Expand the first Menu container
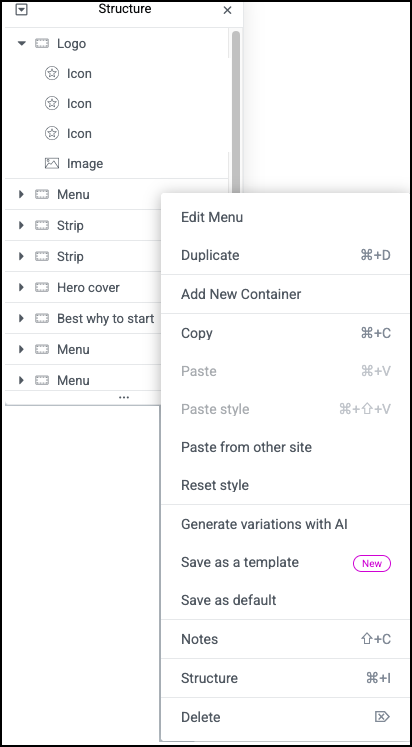This screenshot has width=412, height=747. pyautogui.click(x=21, y=194)
